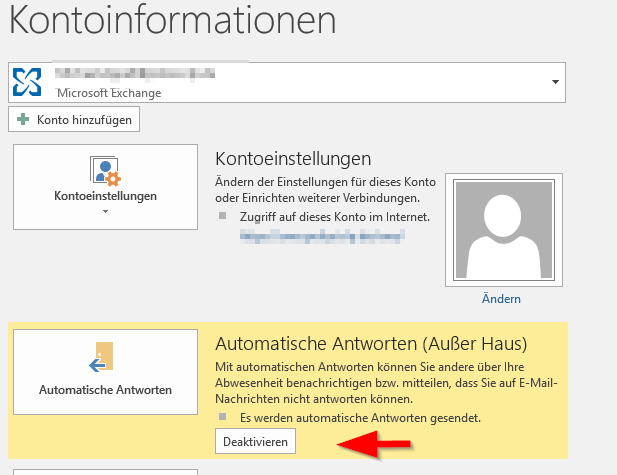Click the Kontoeinstellungen gear-person icon
This screenshot has width=617, height=475.
(x=105, y=170)
